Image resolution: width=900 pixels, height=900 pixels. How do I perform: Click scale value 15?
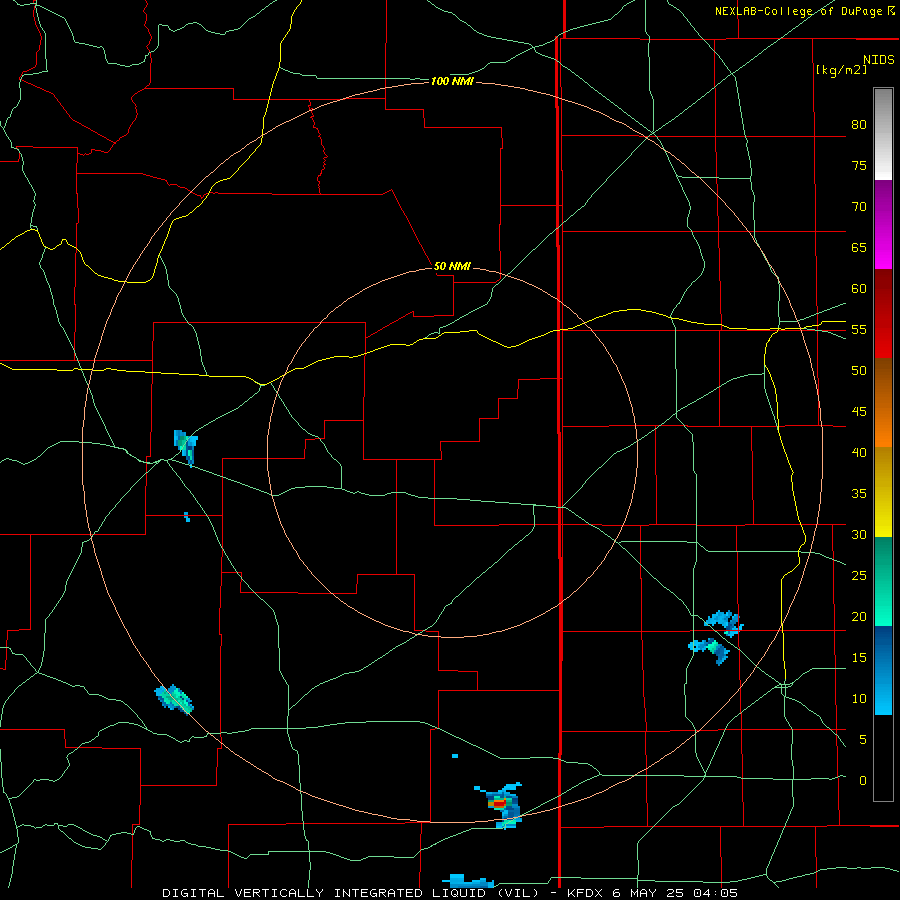(859, 658)
